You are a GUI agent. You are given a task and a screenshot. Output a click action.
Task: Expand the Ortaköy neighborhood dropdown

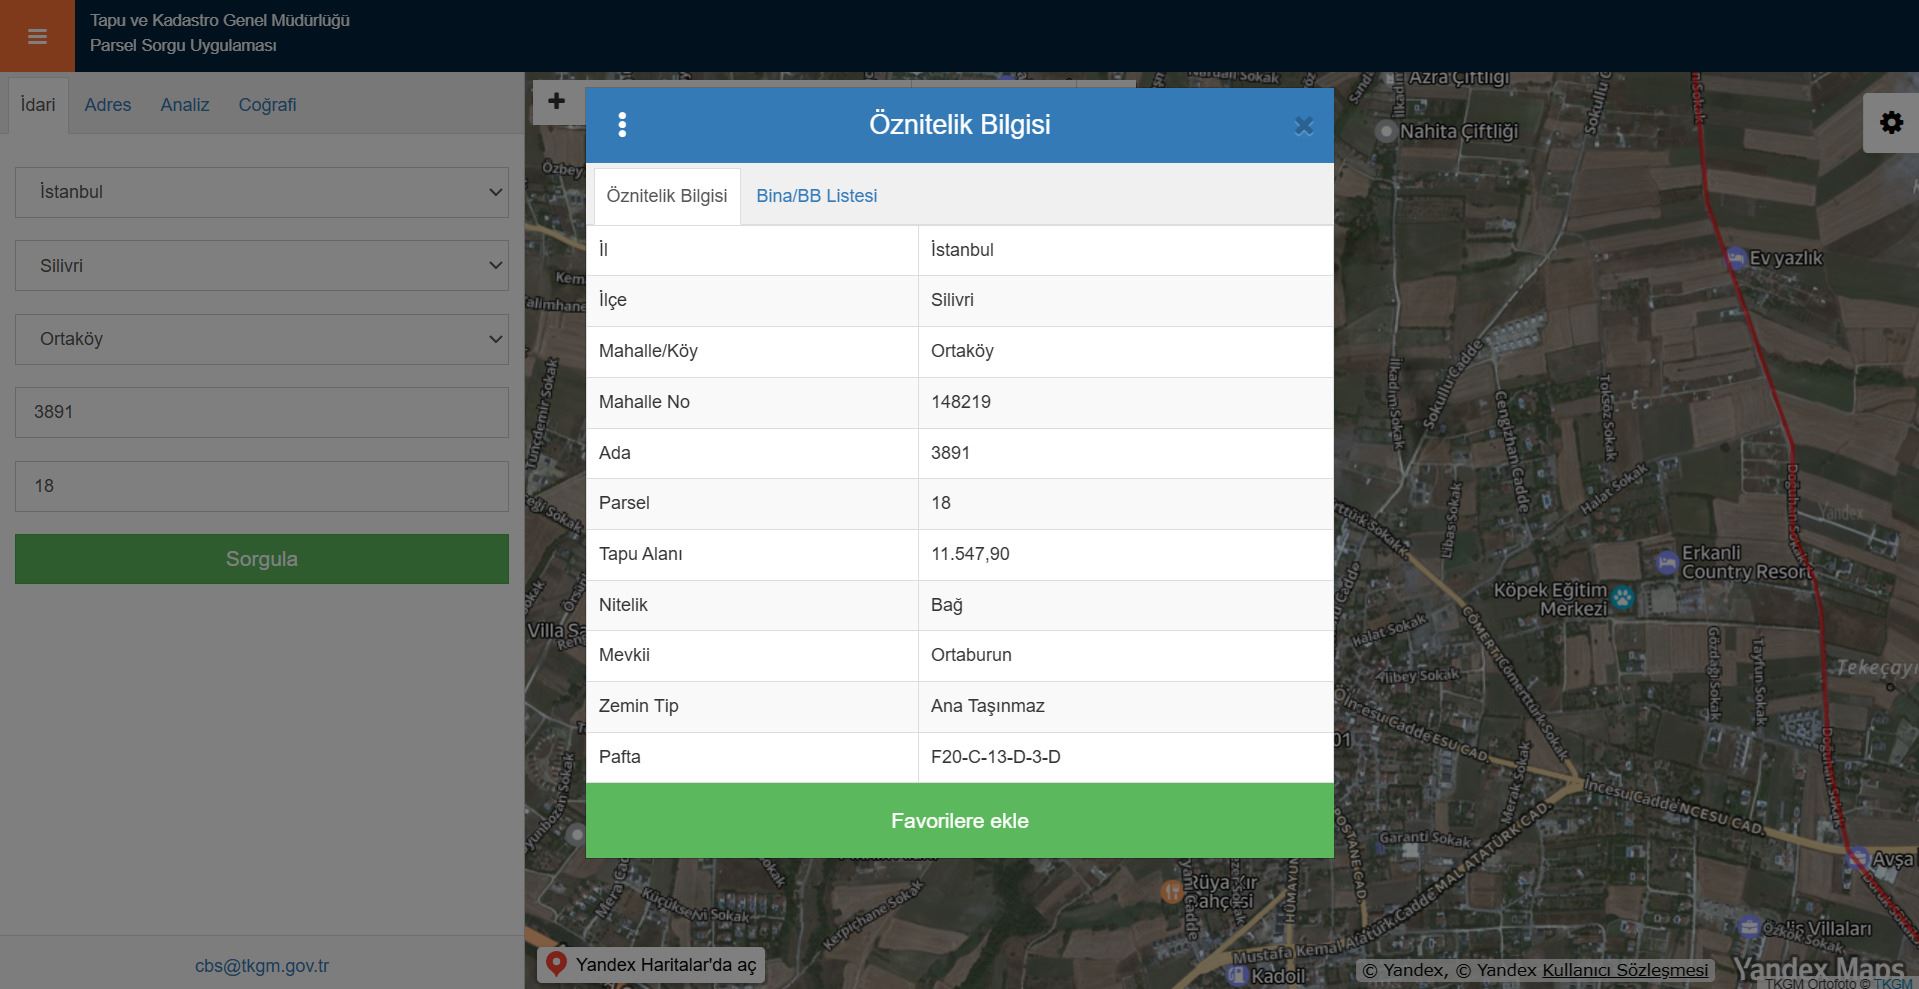click(261, 339)
